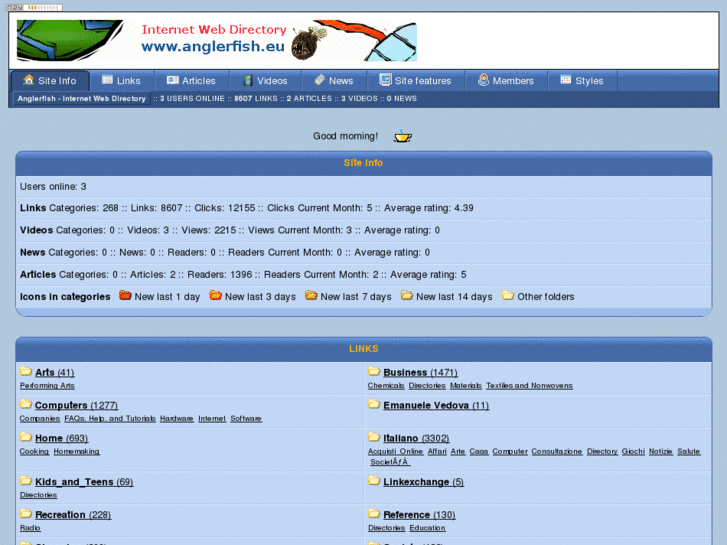Click the Articles tab icon
Viewport: 727px width, 545px height.
(172, 80)
